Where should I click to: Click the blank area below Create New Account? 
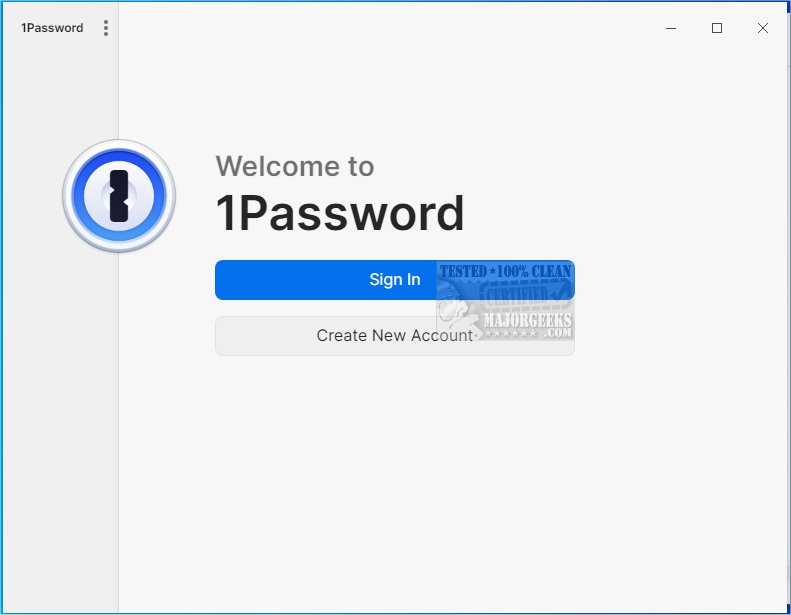click(x=394, y=479)
